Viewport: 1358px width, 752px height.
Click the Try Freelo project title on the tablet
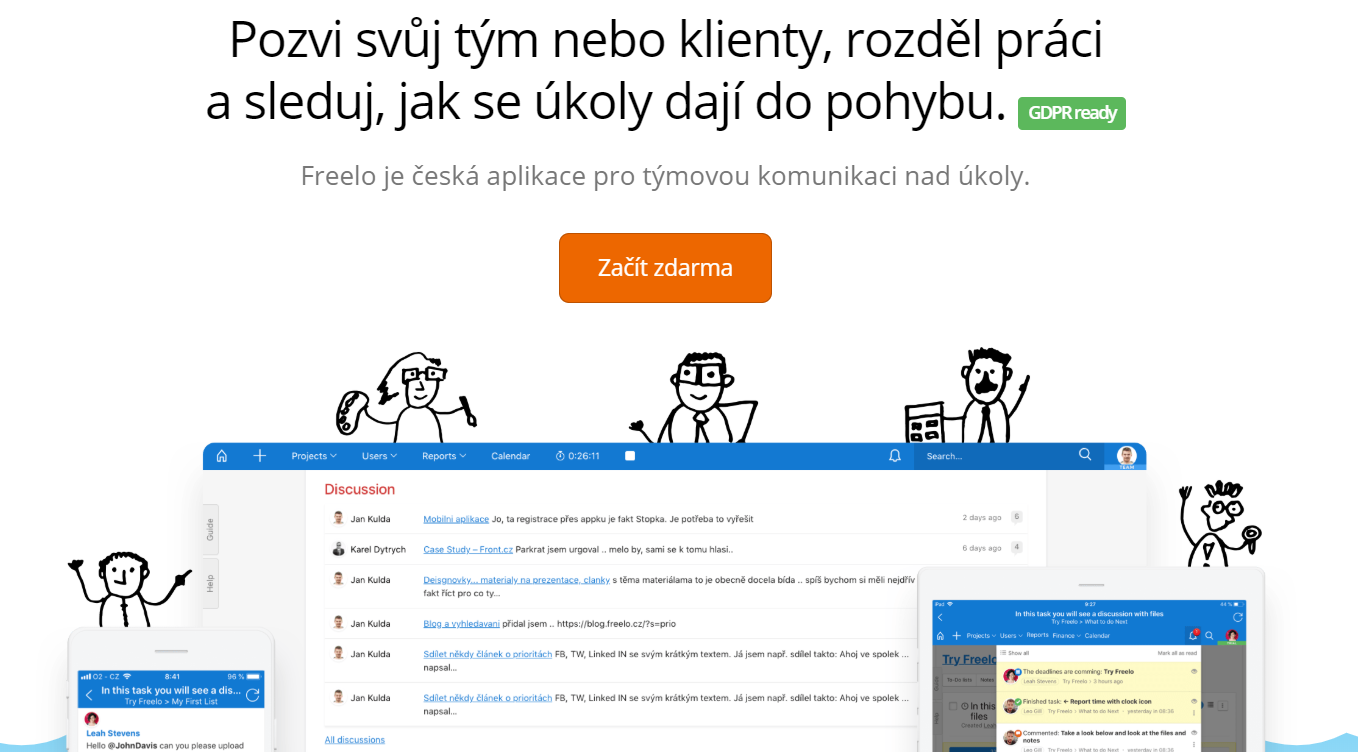click(x=969, y=660)
